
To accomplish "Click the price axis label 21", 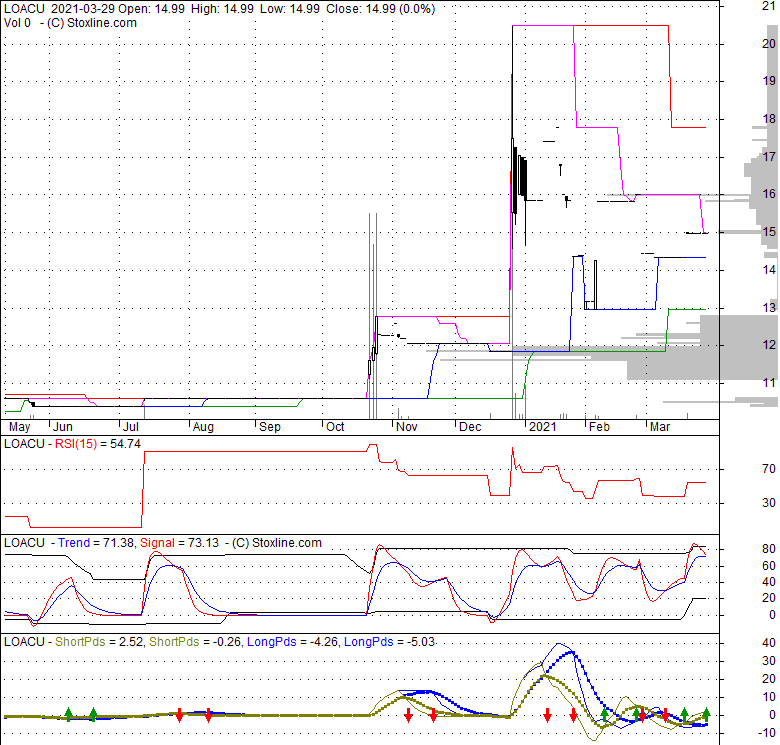I will (x=769, y=6).
